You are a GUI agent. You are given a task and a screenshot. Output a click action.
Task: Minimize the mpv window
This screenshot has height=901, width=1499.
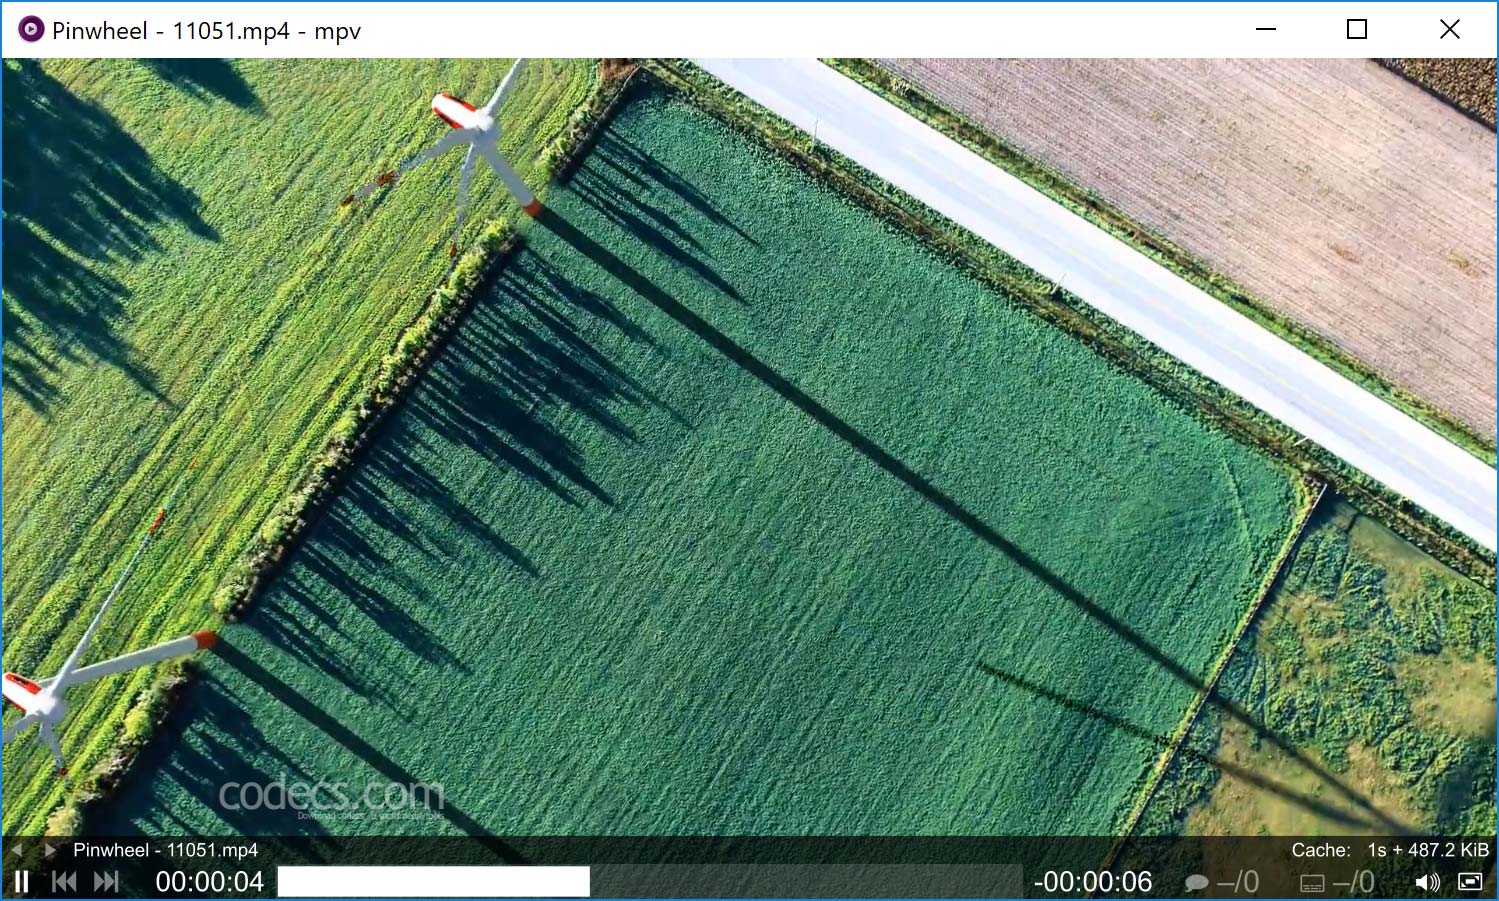coord(1266,30)
